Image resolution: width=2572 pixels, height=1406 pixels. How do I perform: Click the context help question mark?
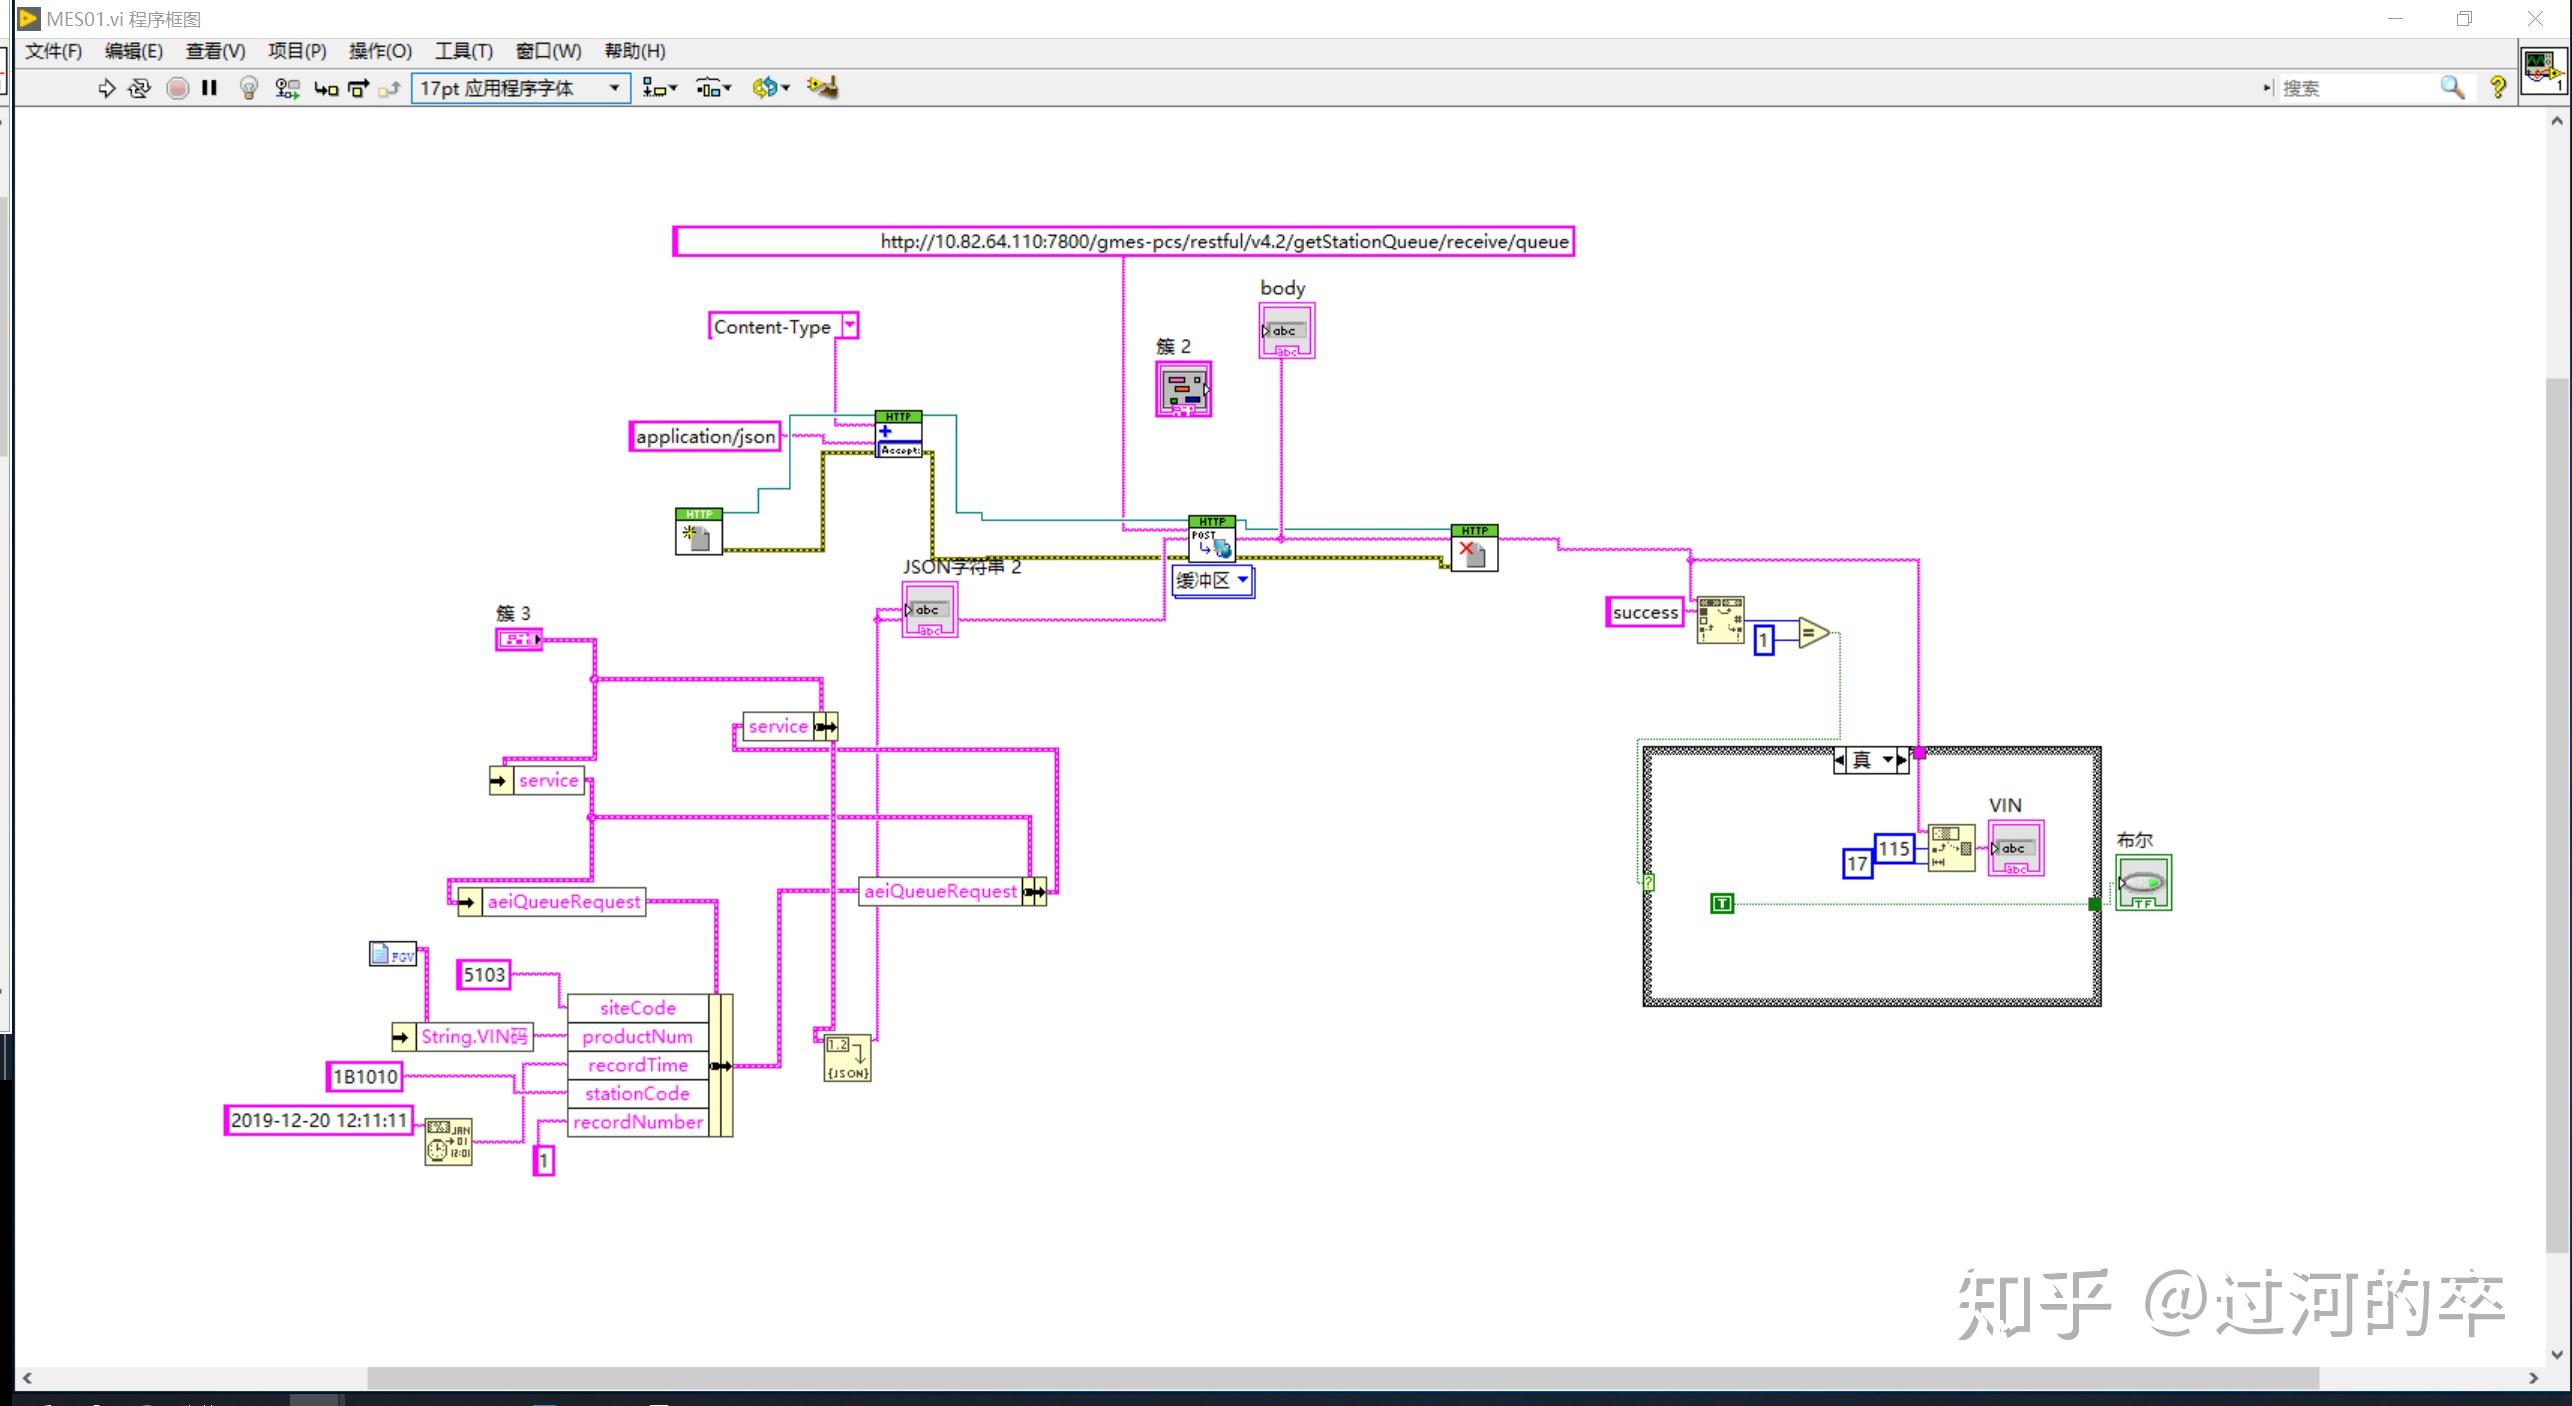(2497, 88)
